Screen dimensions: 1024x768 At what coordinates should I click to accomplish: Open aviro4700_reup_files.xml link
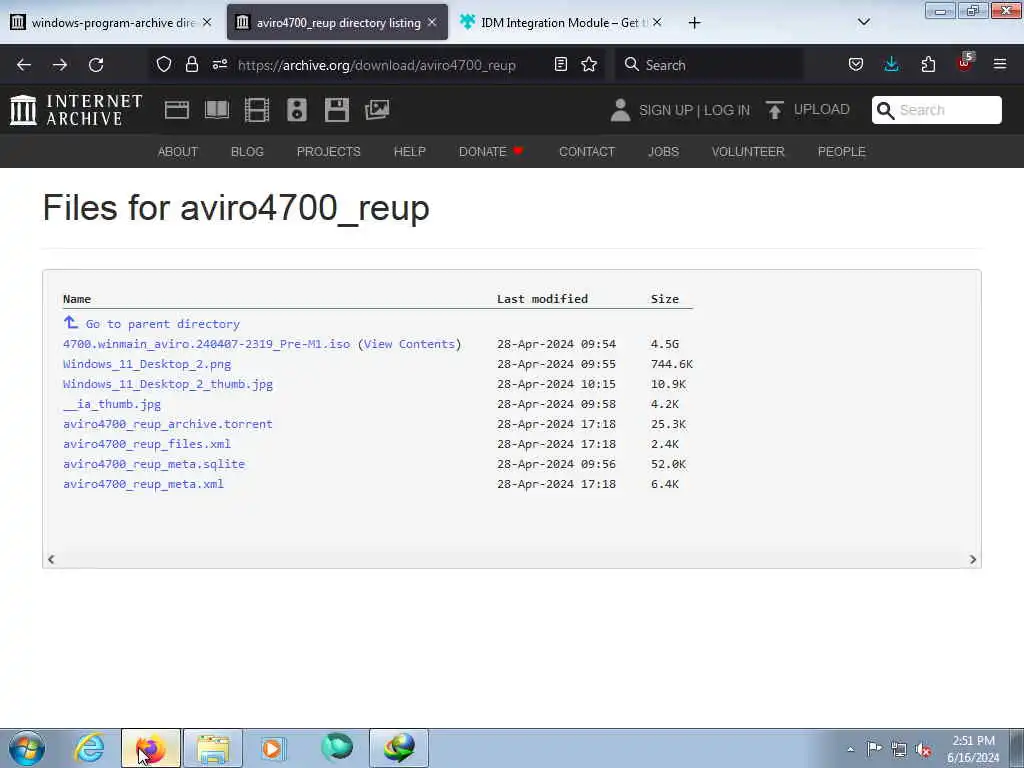(147, 444)
